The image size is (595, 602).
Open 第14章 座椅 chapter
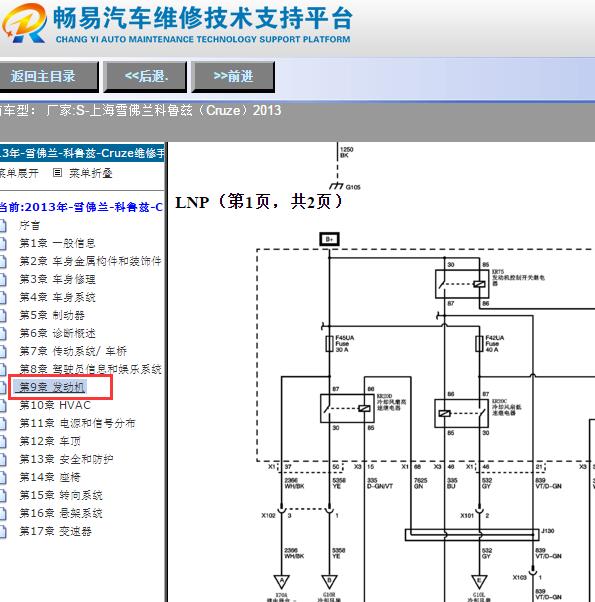point(50,477)
